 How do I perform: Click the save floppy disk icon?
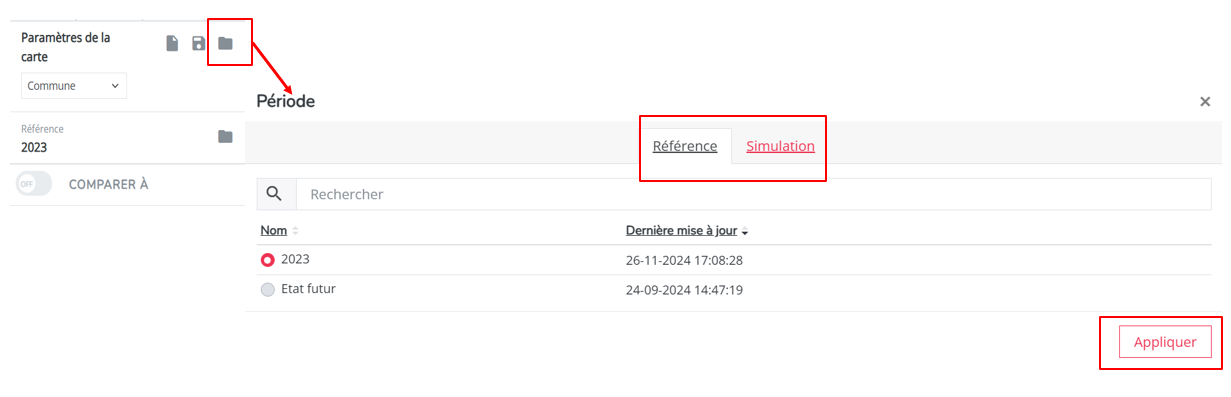click(x=199, y=44)
